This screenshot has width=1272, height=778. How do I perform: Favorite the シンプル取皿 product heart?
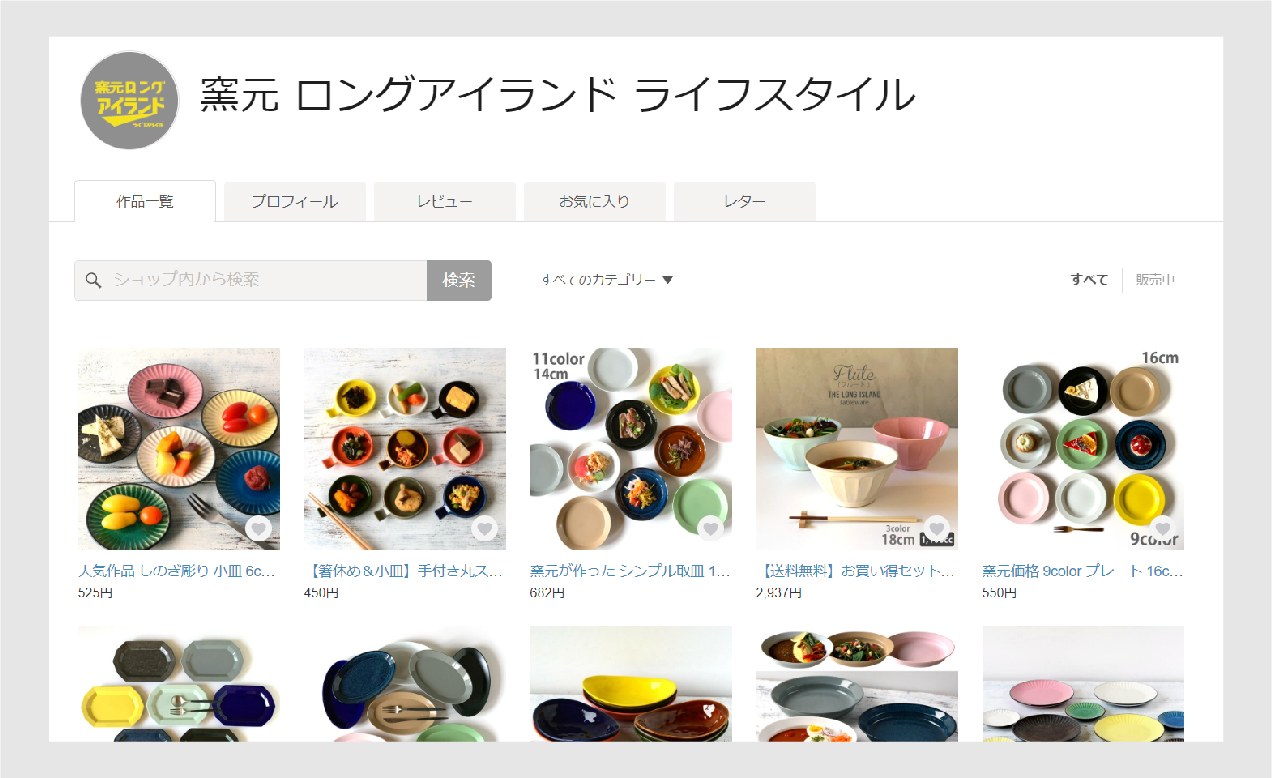pos(711,529)
